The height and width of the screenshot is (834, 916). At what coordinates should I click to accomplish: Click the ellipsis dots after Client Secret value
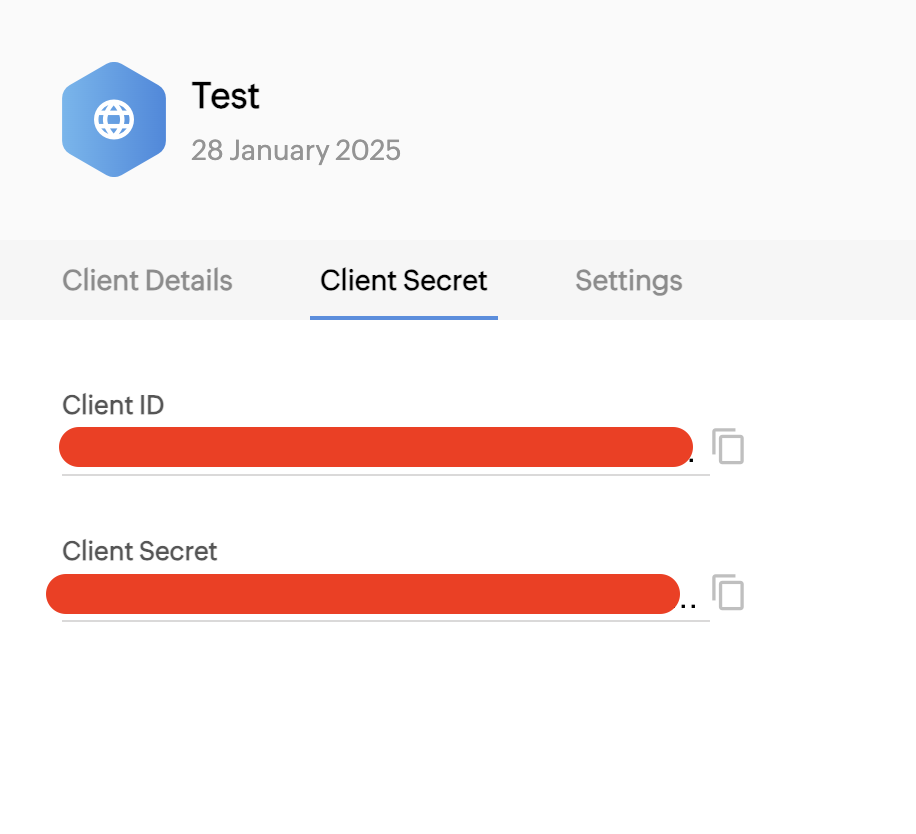coord(688,606)
